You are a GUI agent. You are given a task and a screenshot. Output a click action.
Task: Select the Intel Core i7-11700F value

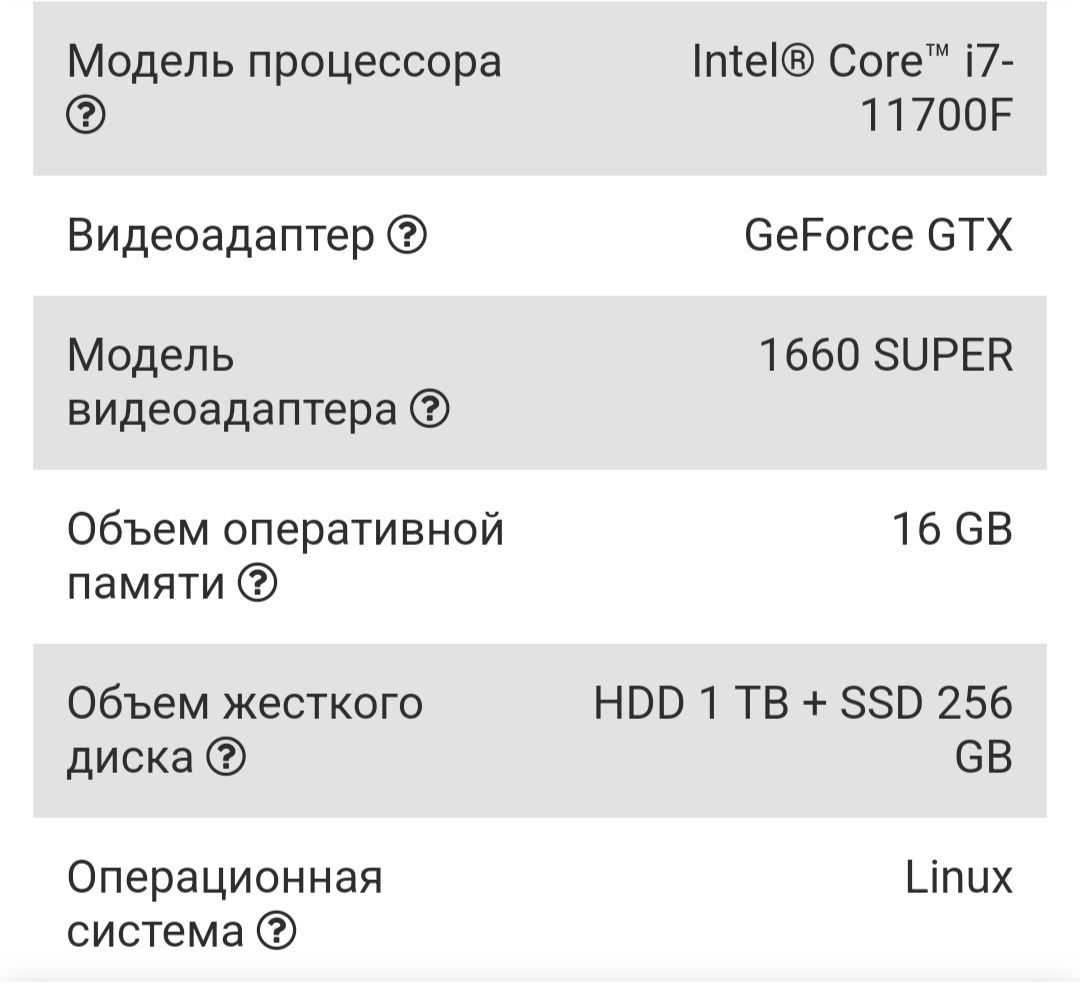pos(852,87)
